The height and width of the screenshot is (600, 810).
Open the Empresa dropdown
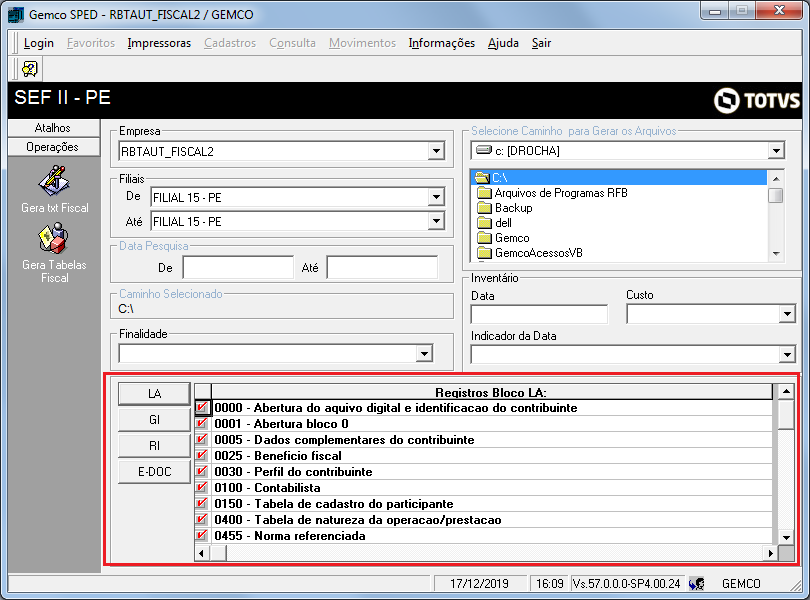[x=436, y=151]
